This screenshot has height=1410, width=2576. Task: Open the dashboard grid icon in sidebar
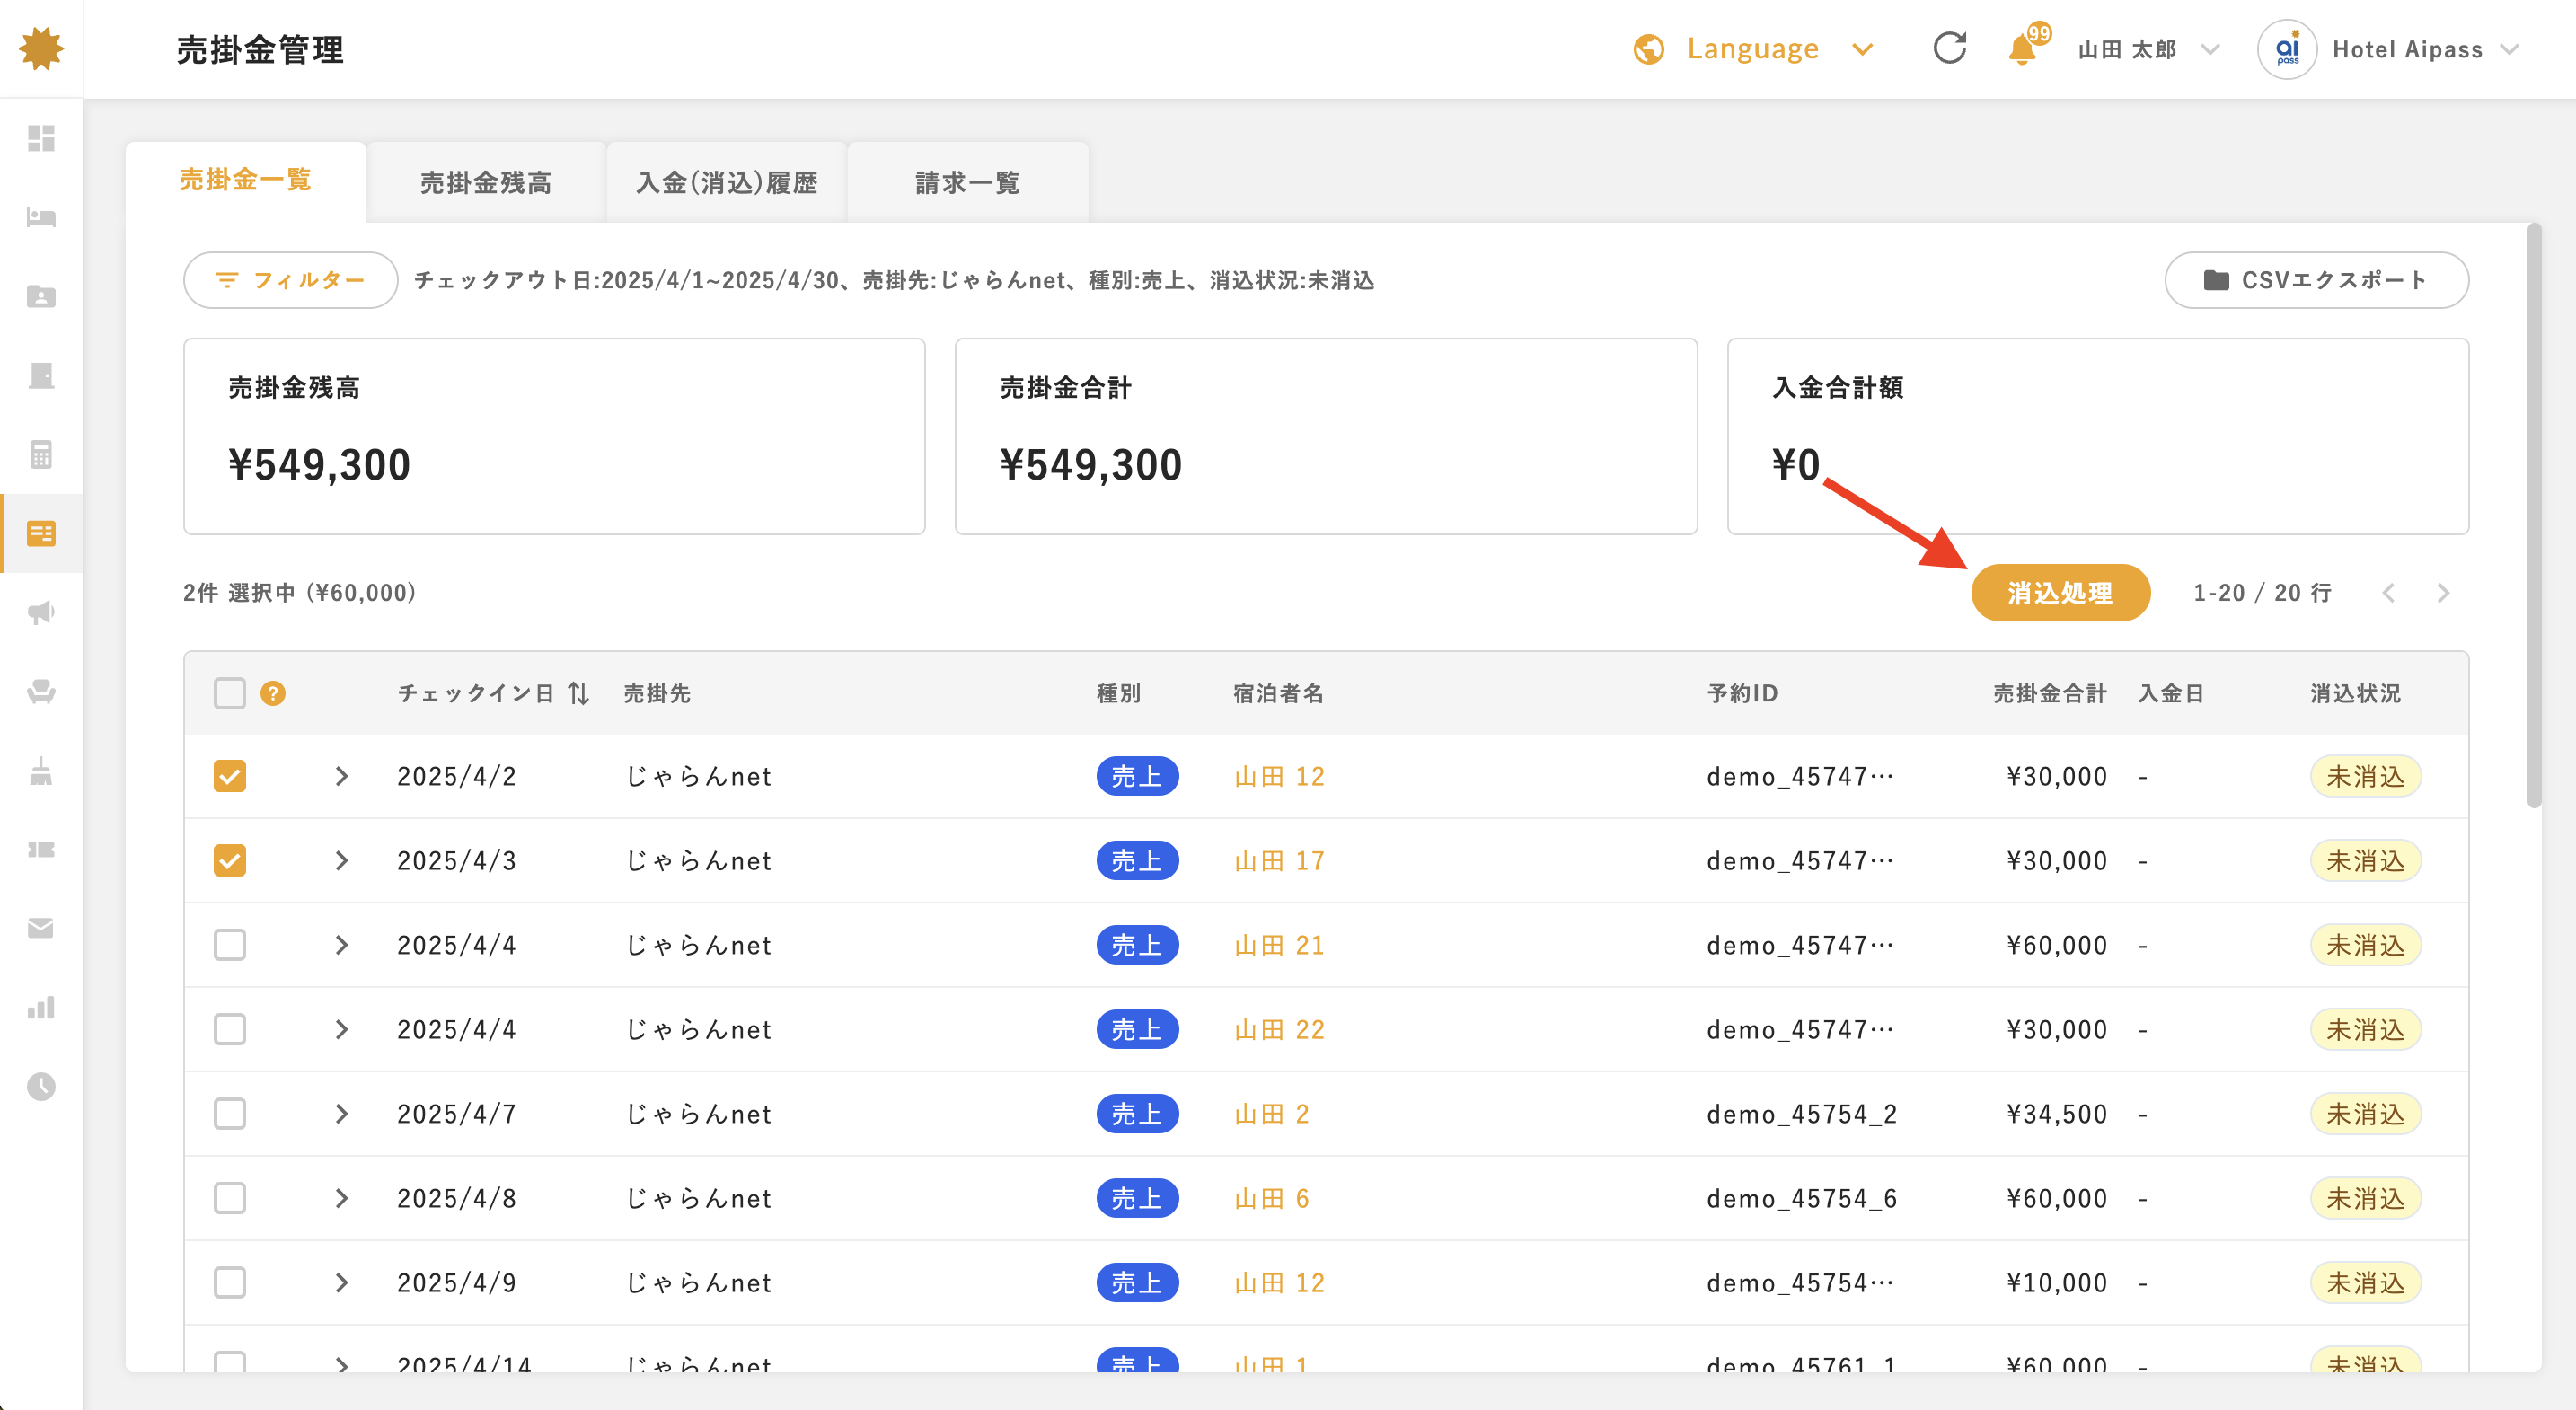[x=41, y=138]
